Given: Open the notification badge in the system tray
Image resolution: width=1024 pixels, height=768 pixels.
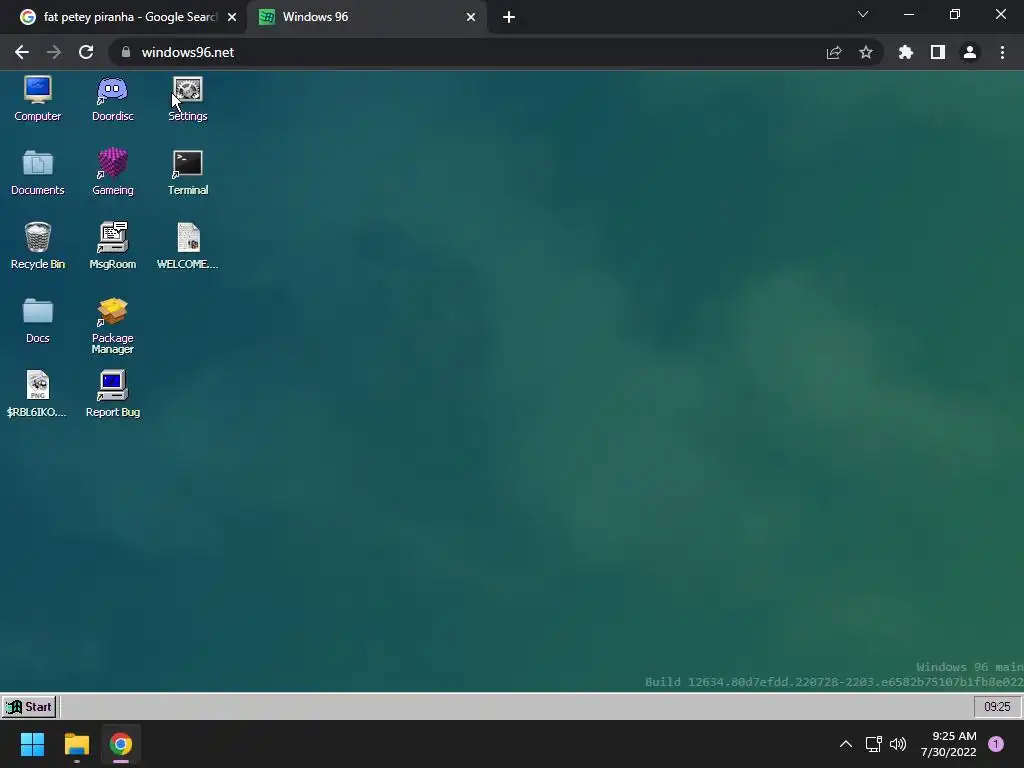Looking at the screenshot, I should click(996, 744).
